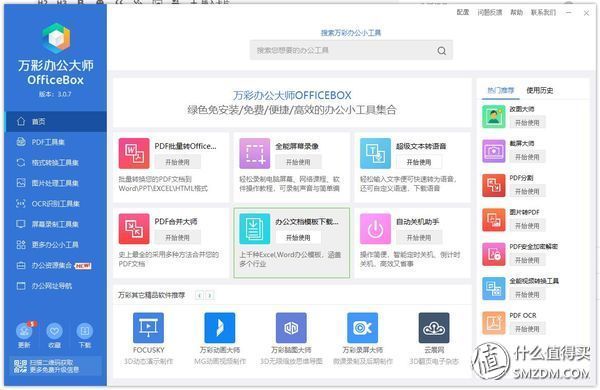Screen dimensions: 600x390
Task: Launch FOCUSKY presentation software icon
Action: (148, 328)
